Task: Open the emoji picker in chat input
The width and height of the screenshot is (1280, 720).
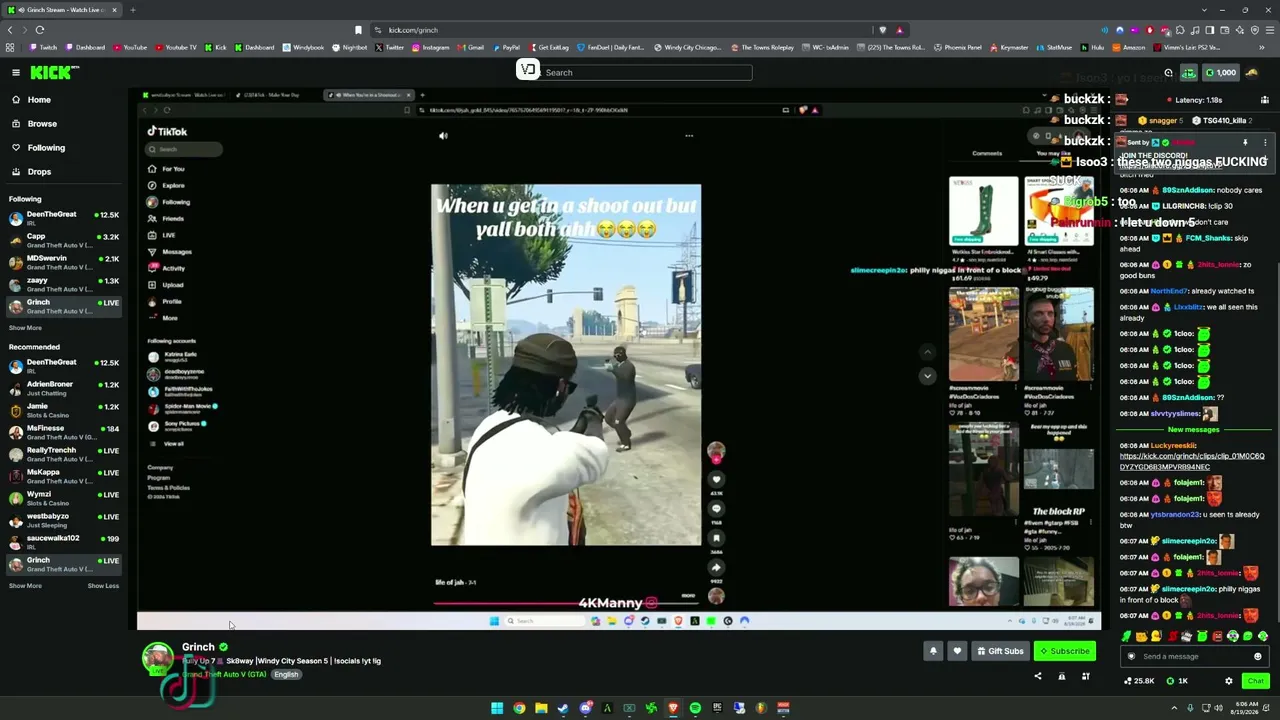Action: (x=1258, y=656)
